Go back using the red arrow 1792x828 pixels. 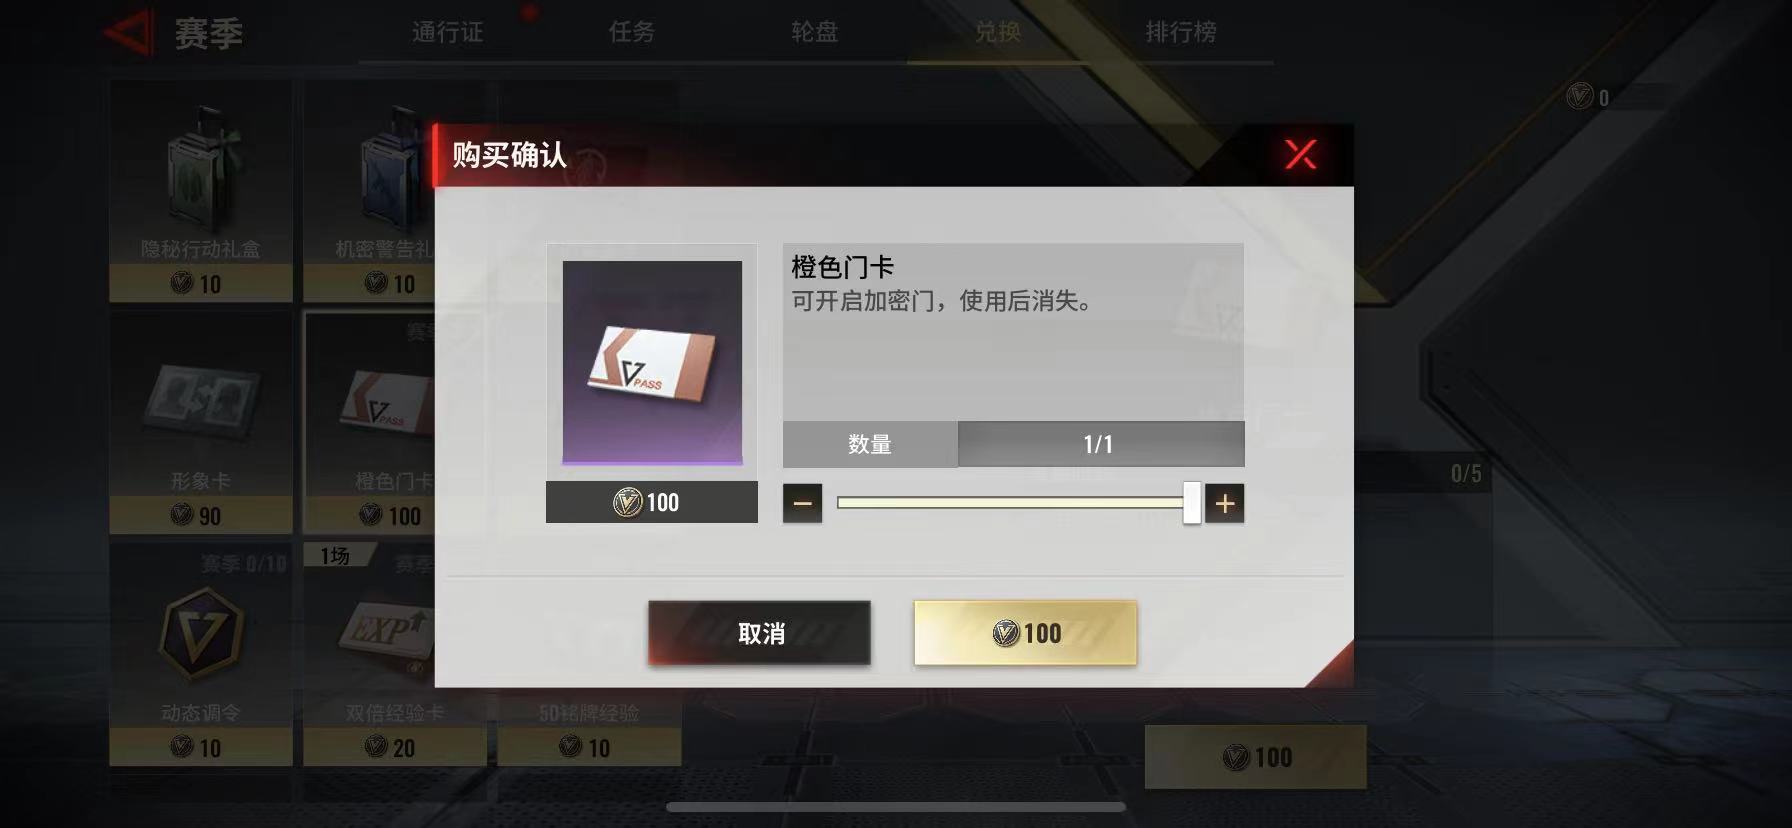128,33
